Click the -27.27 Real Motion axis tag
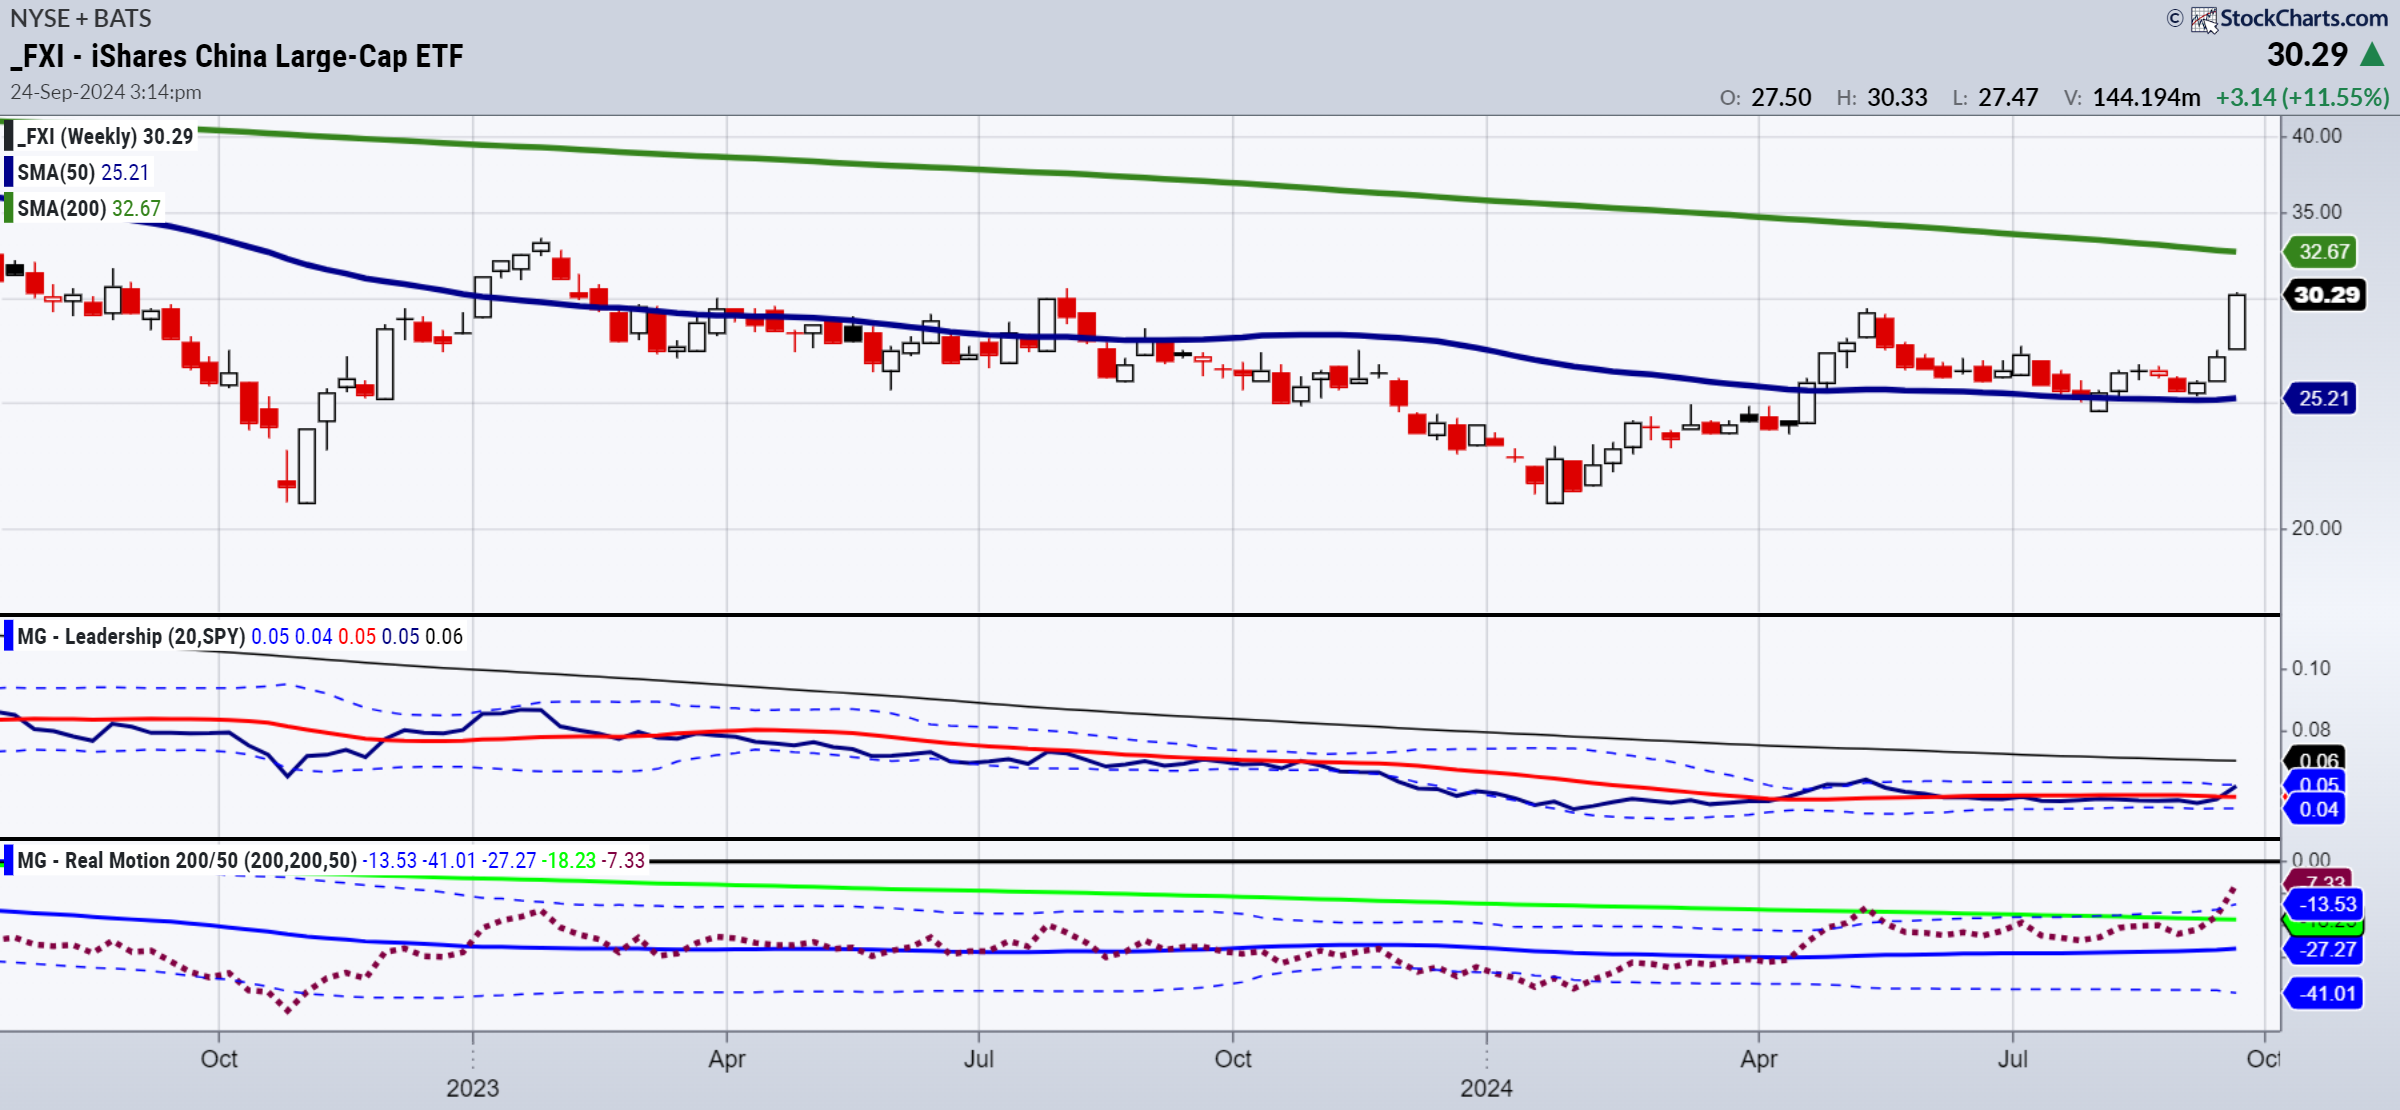Screen dimensions: 2400x1110 [2325, 949]
